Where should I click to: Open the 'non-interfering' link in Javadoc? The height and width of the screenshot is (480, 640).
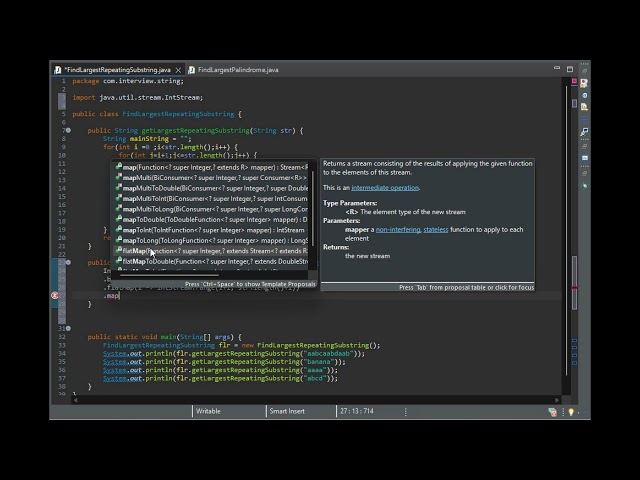(398, 230)
